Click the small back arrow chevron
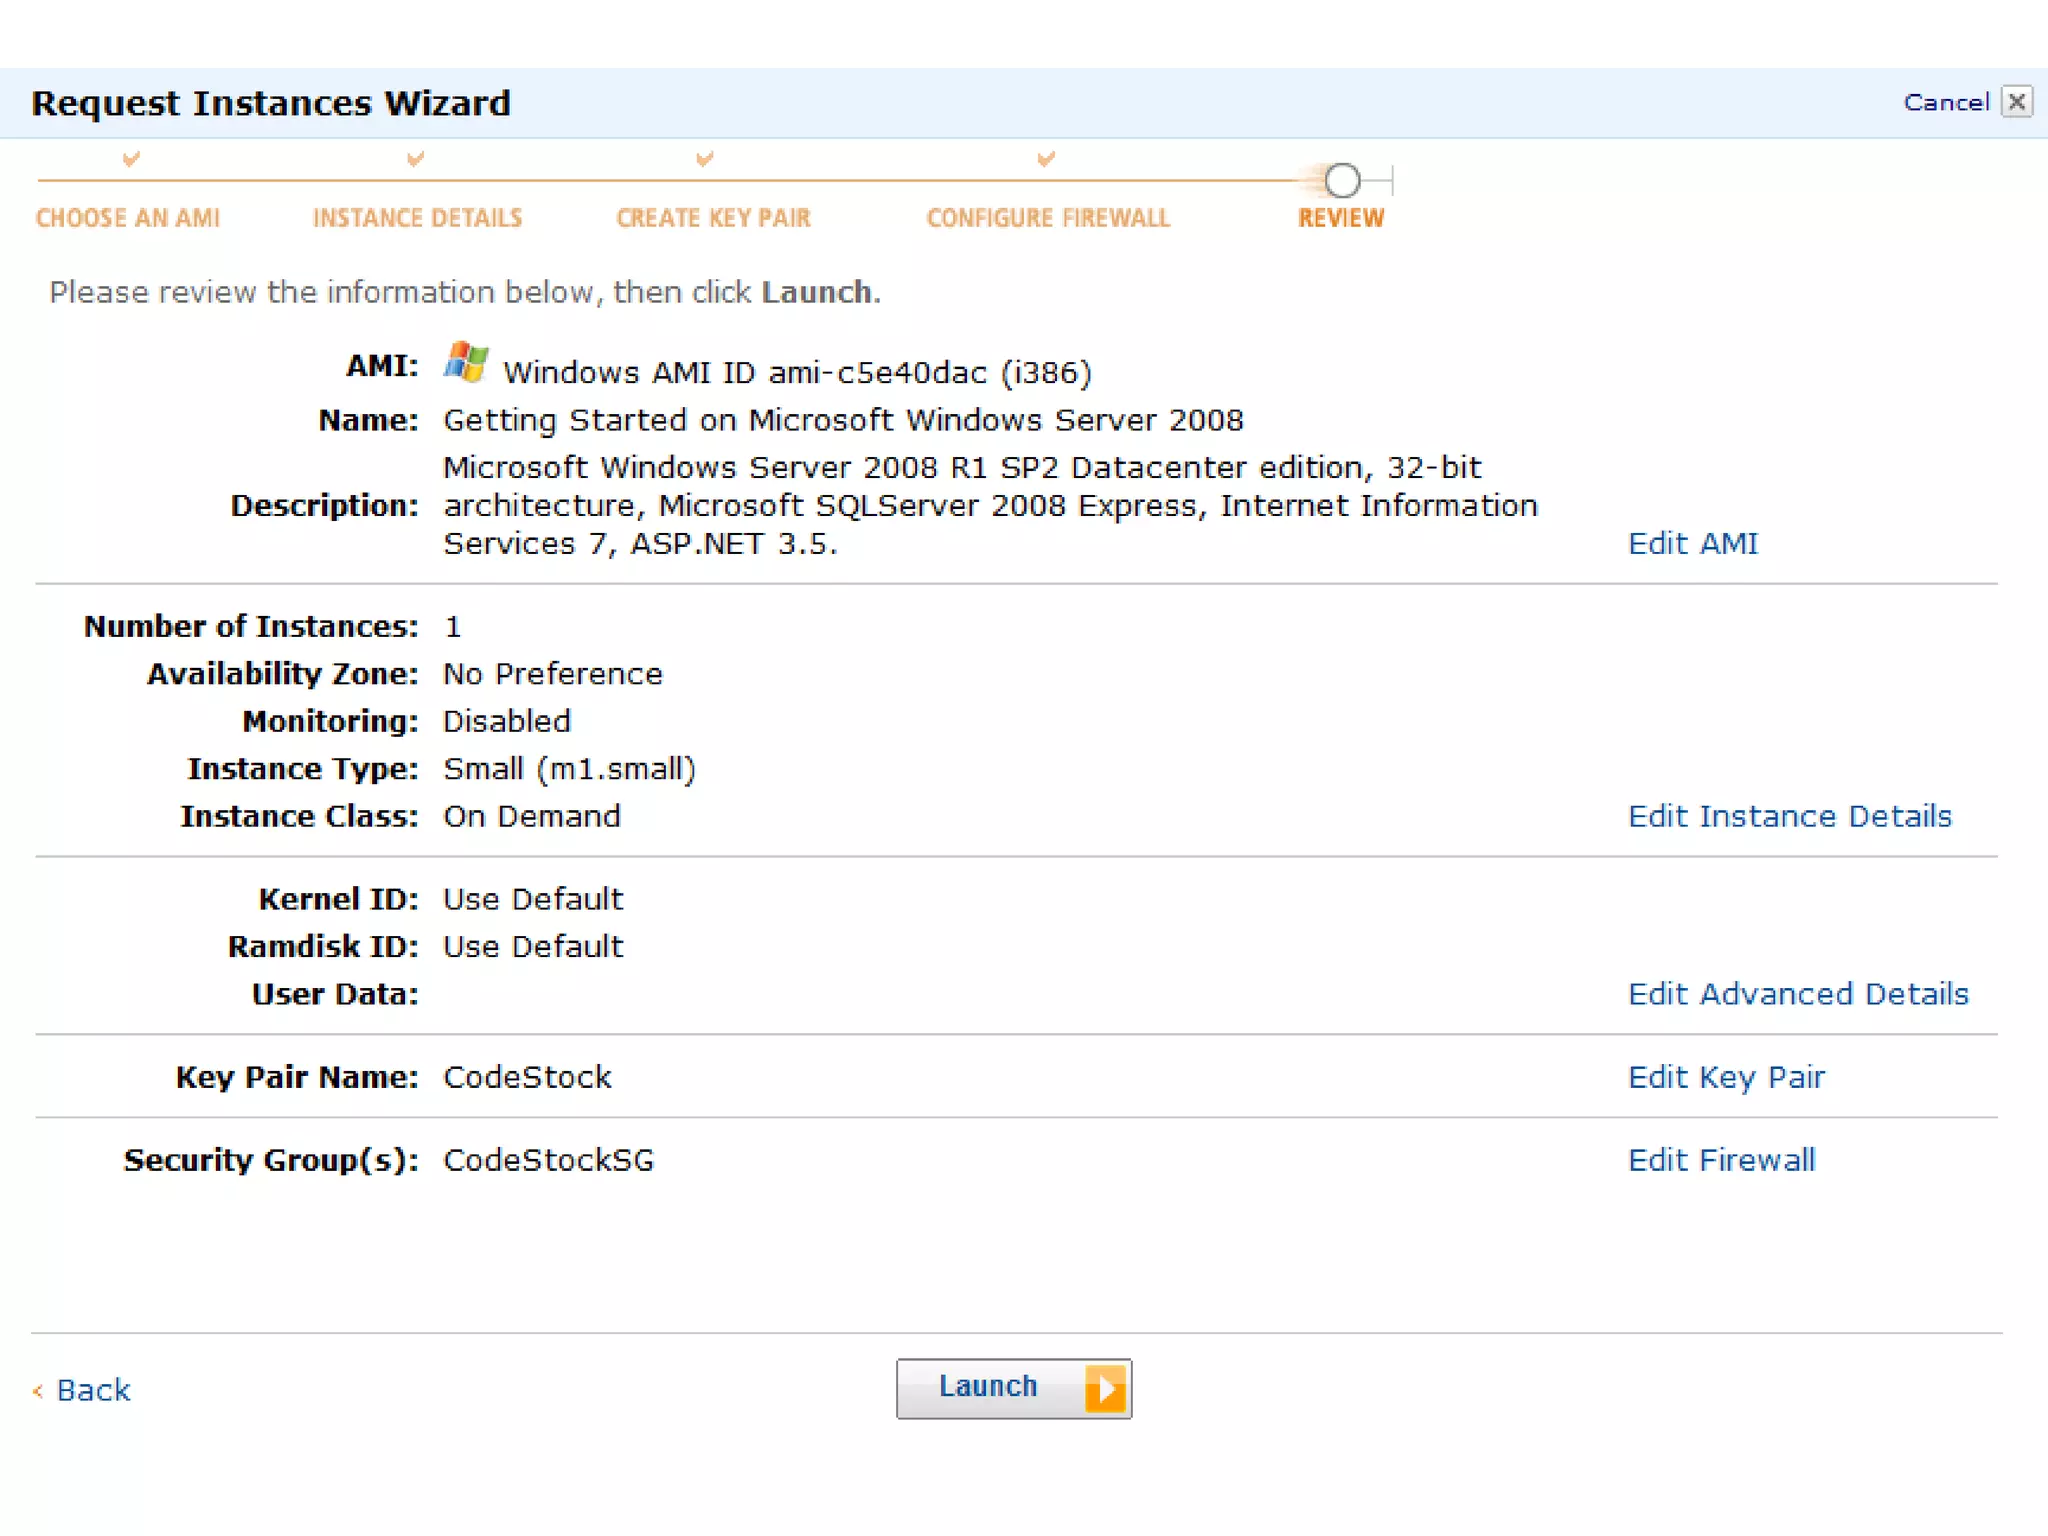The height and width of the screenshot is (1536, 2048). click(x=38, y=1390)
